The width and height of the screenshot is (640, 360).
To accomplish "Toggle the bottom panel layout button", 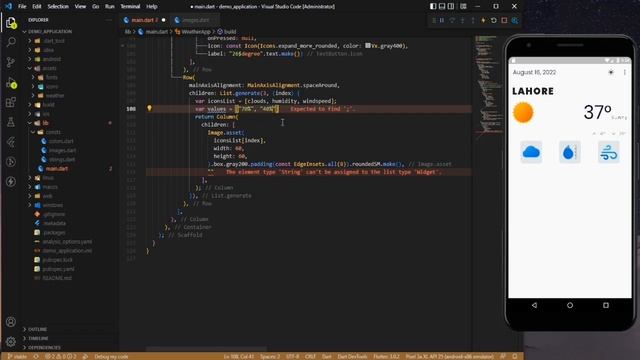I will [x=442, y=7].
